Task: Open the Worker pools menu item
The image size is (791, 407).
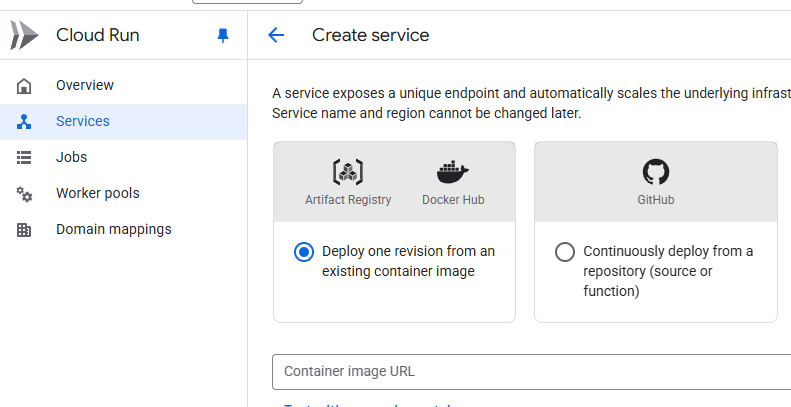Action: tap(98, 193)
